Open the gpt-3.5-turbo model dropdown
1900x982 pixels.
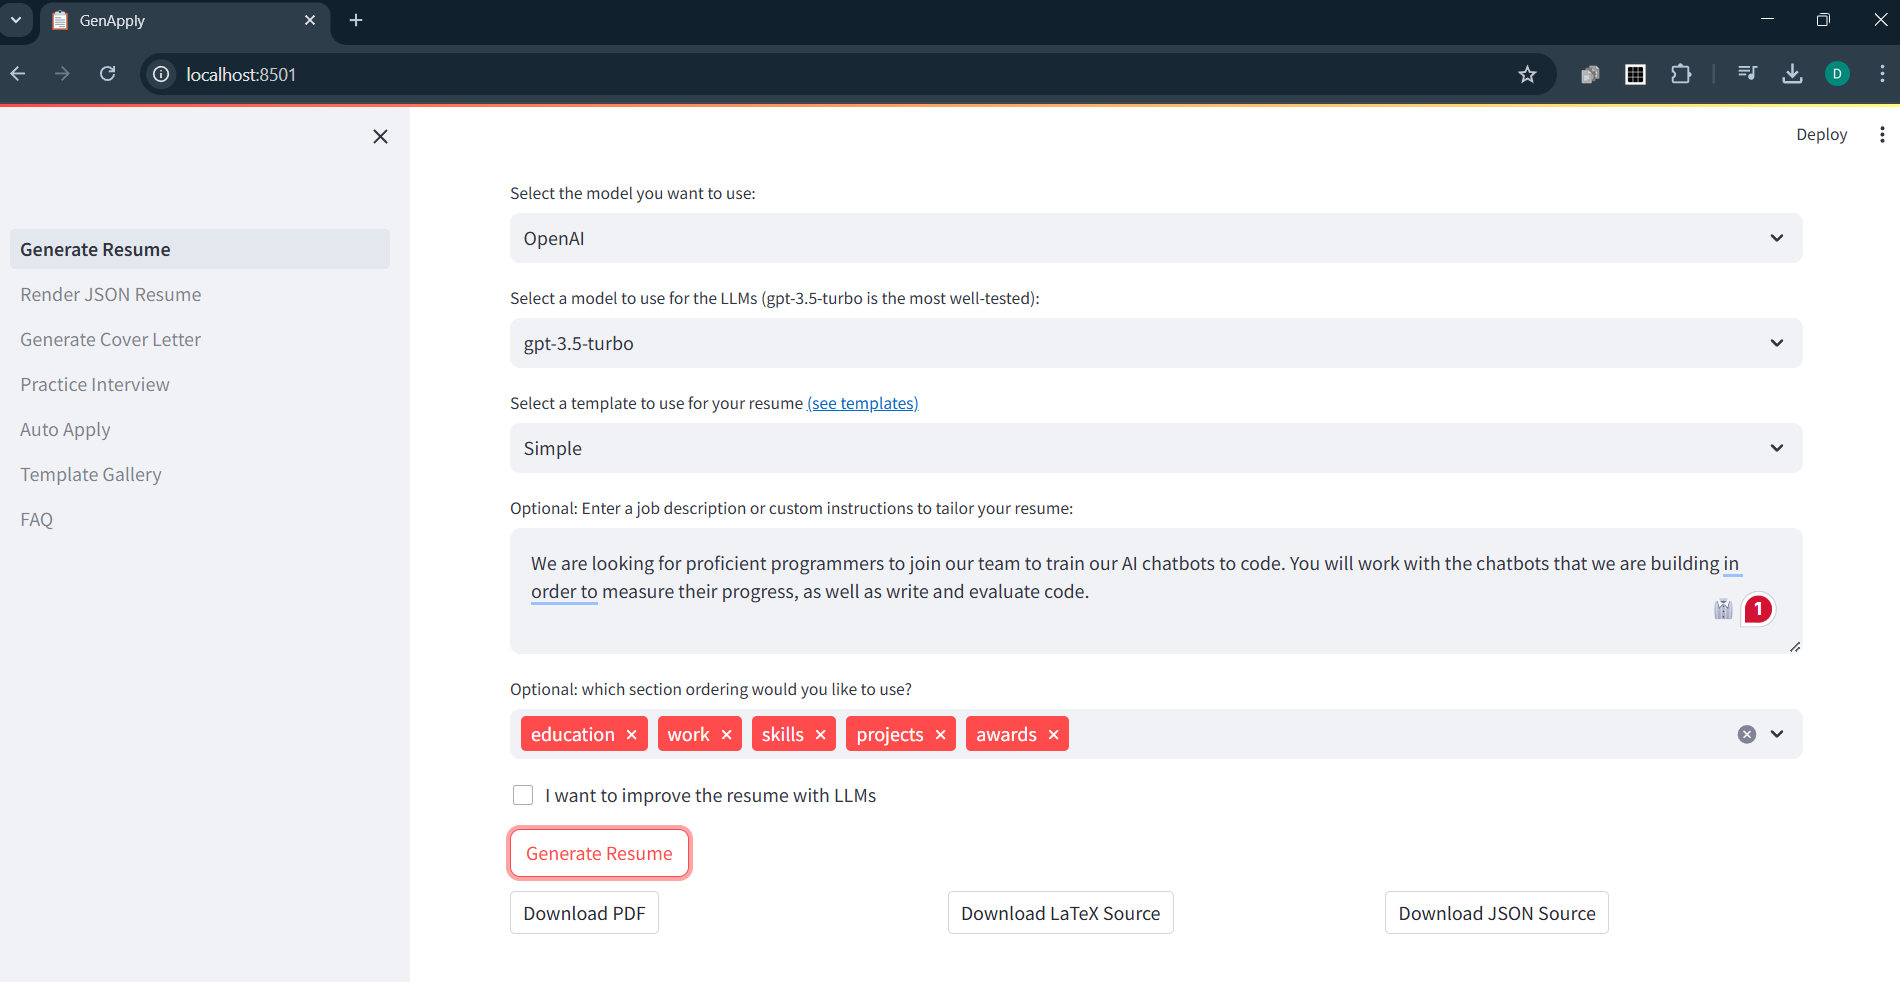coord(1156,343)
